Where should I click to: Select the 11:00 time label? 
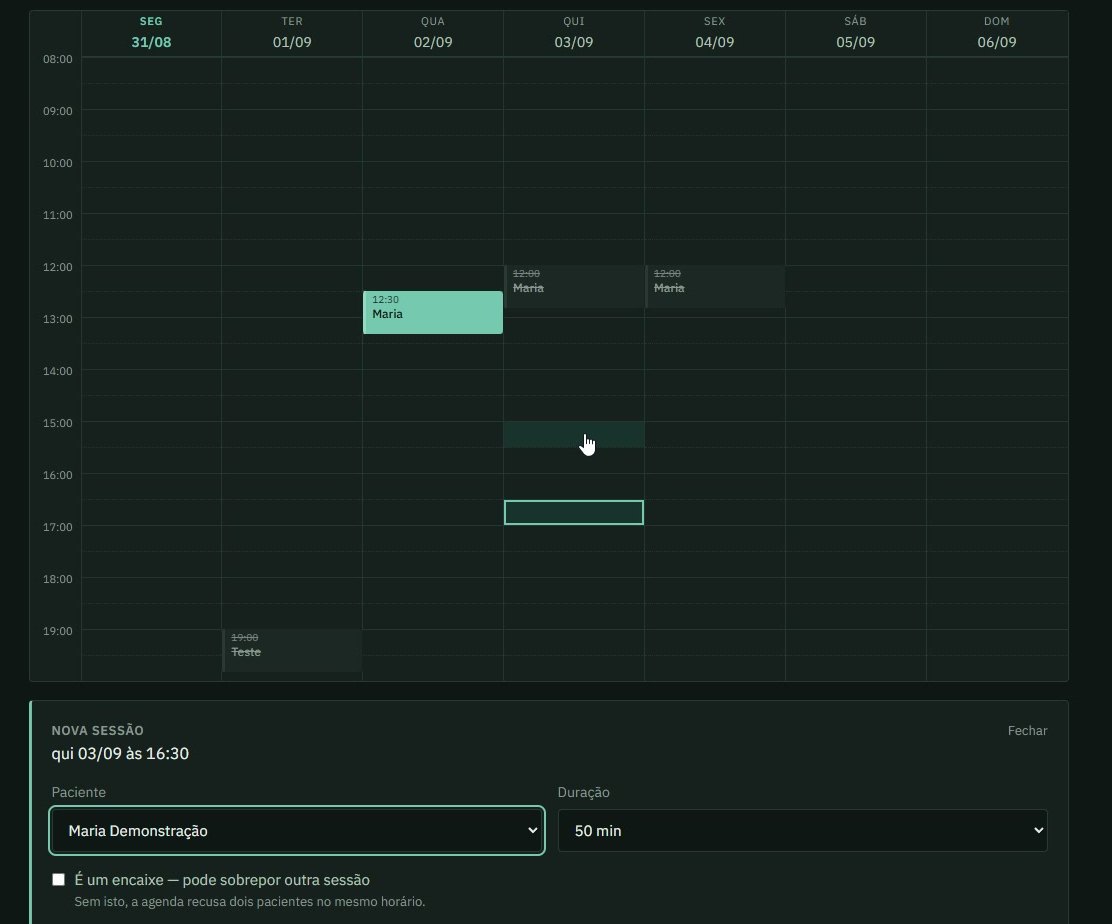pos(57,215)
